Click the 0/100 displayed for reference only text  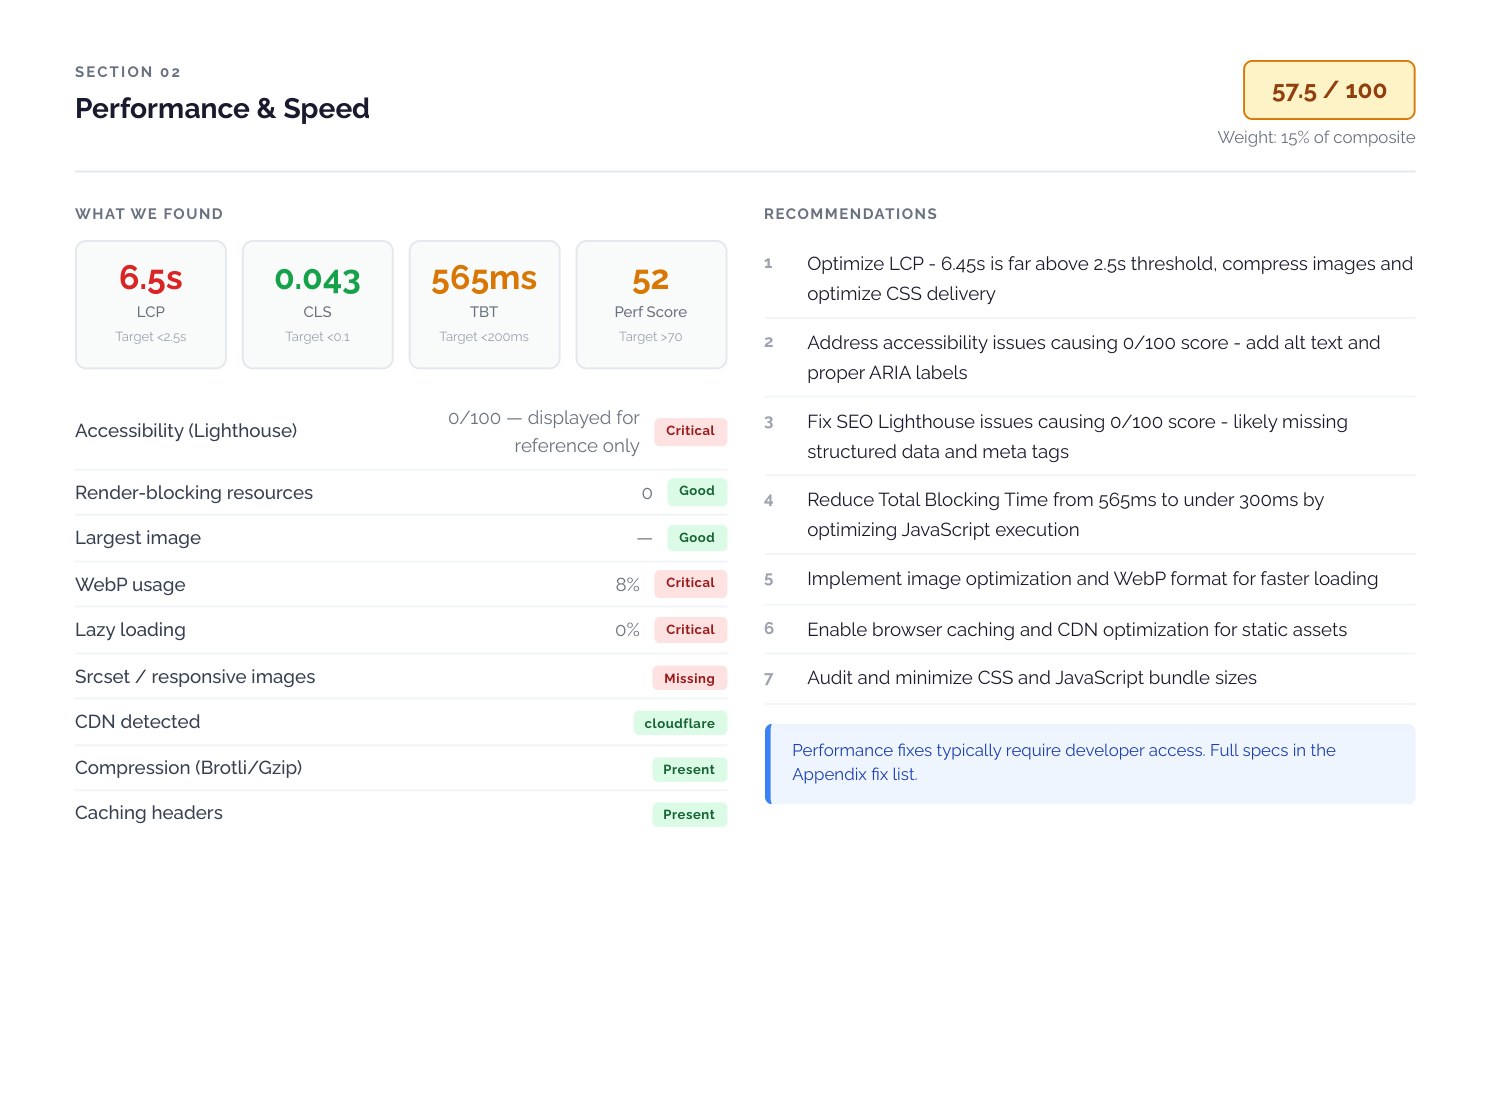[543, 431]
